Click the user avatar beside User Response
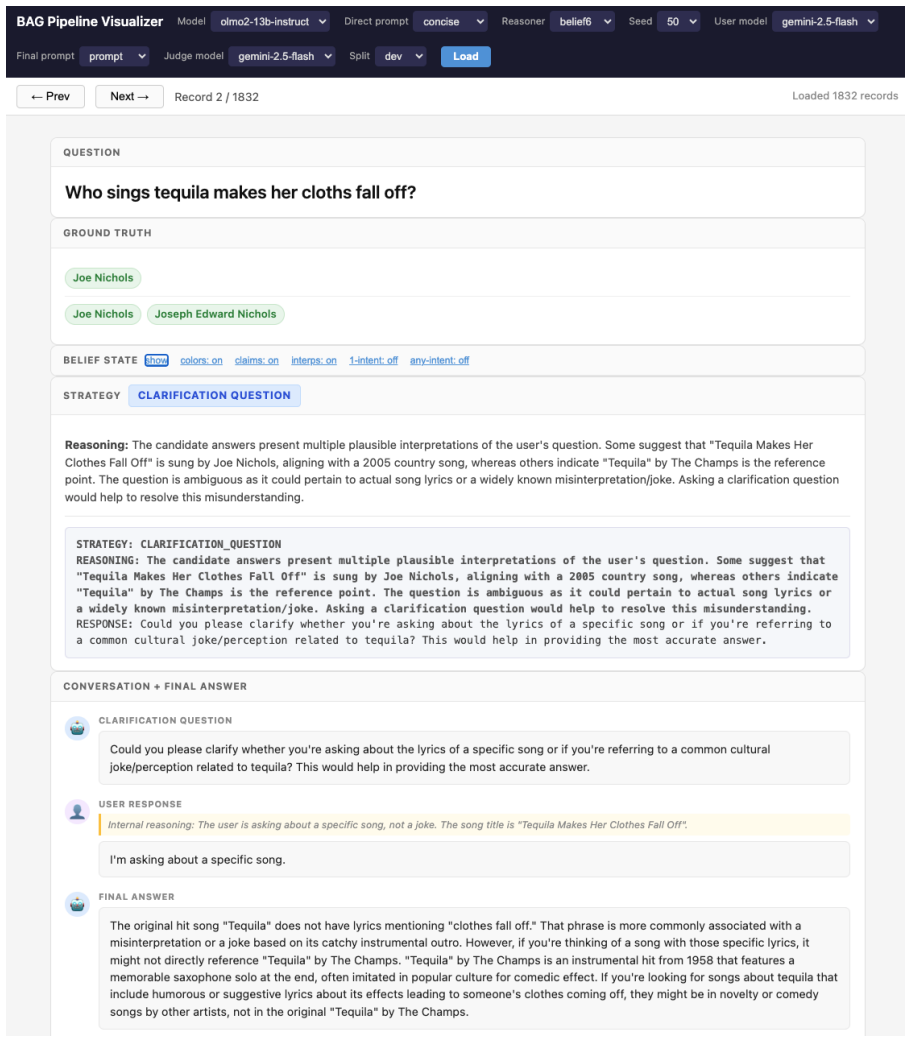 77,811
